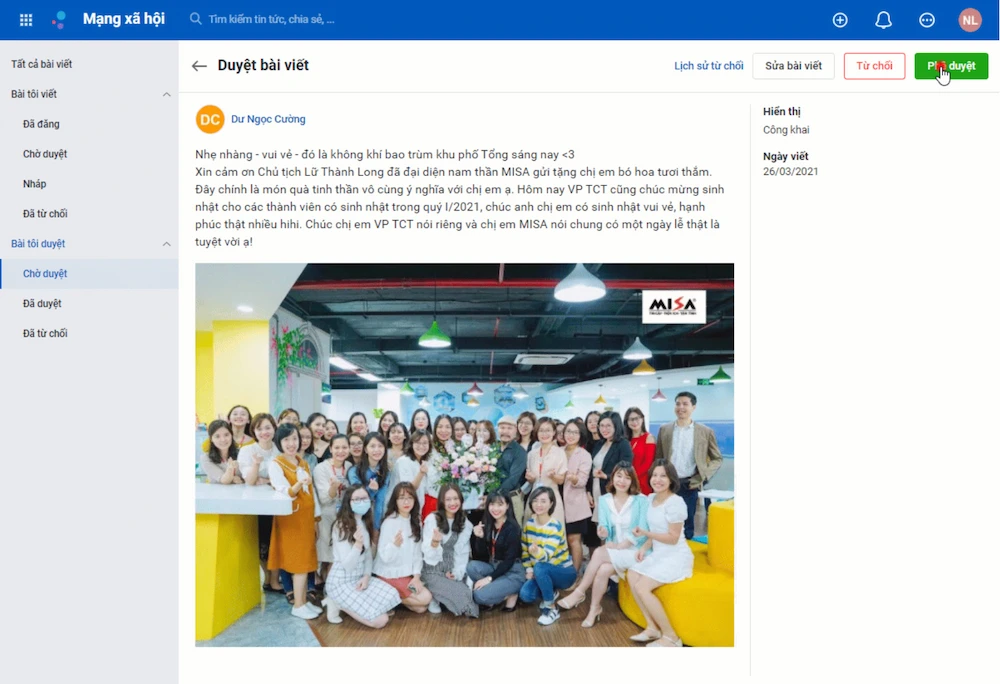Click the Mạng xã hội logo icon
Screen dimensions: 1000x684
(59, 20)
